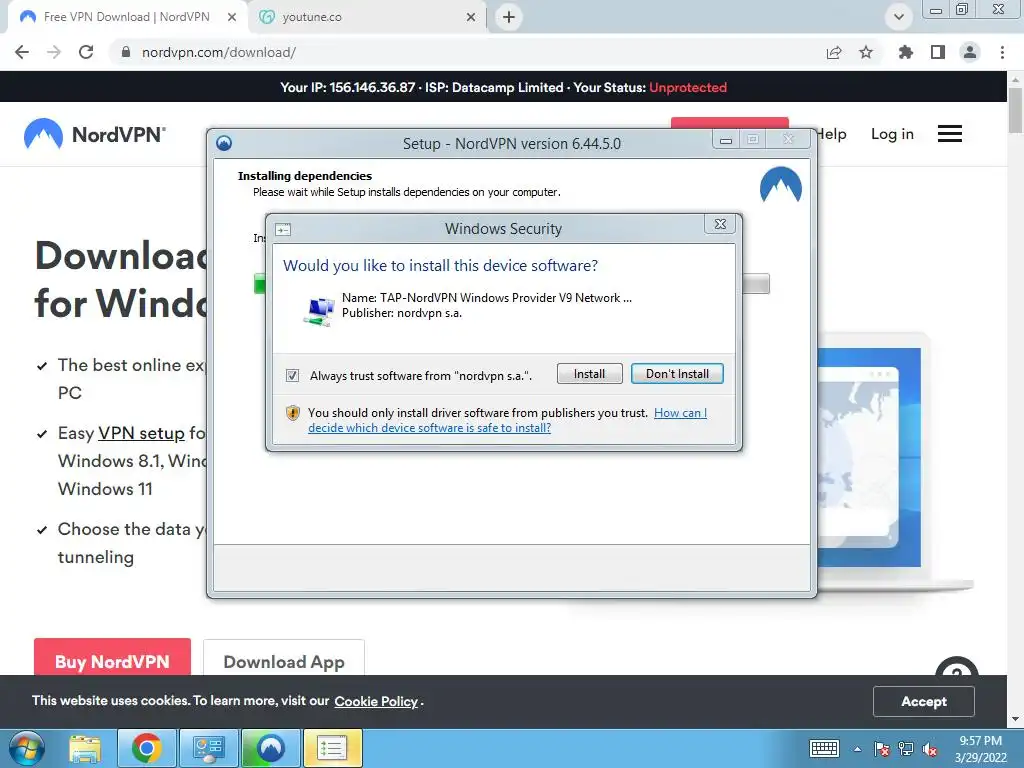1024x768 pixels.
Task: Click the Chrome taskbar icon
Action: click(146, 748)
